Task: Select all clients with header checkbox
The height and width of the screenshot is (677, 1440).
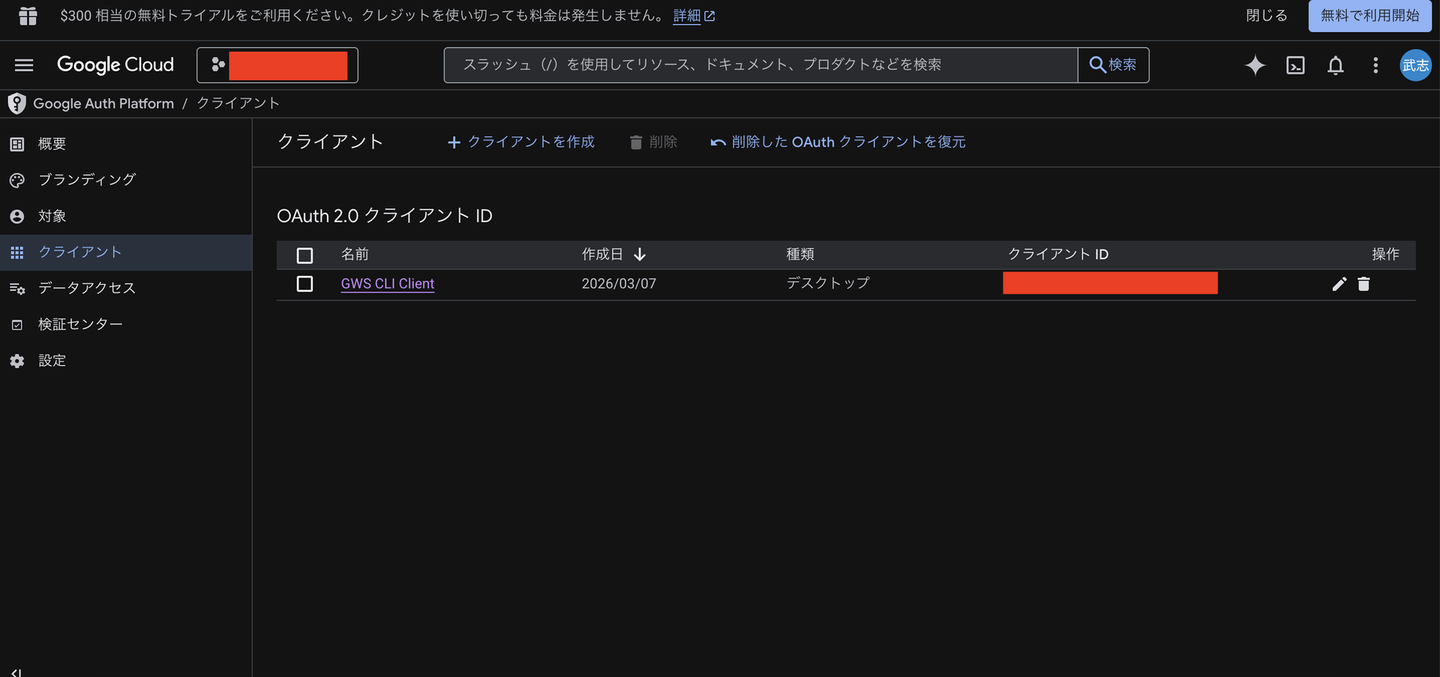Action: point(305,255)
